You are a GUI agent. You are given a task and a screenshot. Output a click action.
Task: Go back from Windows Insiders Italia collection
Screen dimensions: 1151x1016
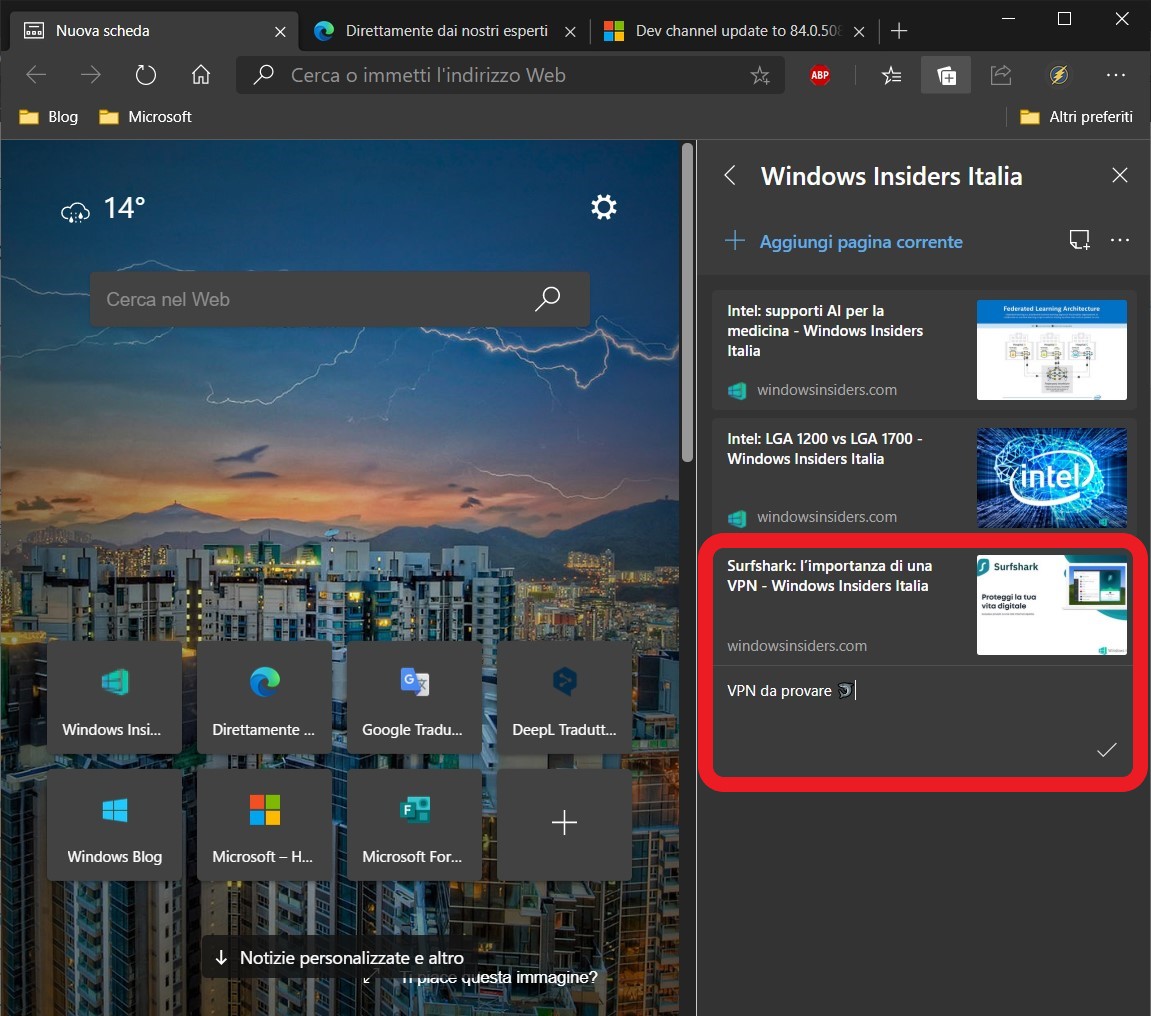tap(730, 175)
